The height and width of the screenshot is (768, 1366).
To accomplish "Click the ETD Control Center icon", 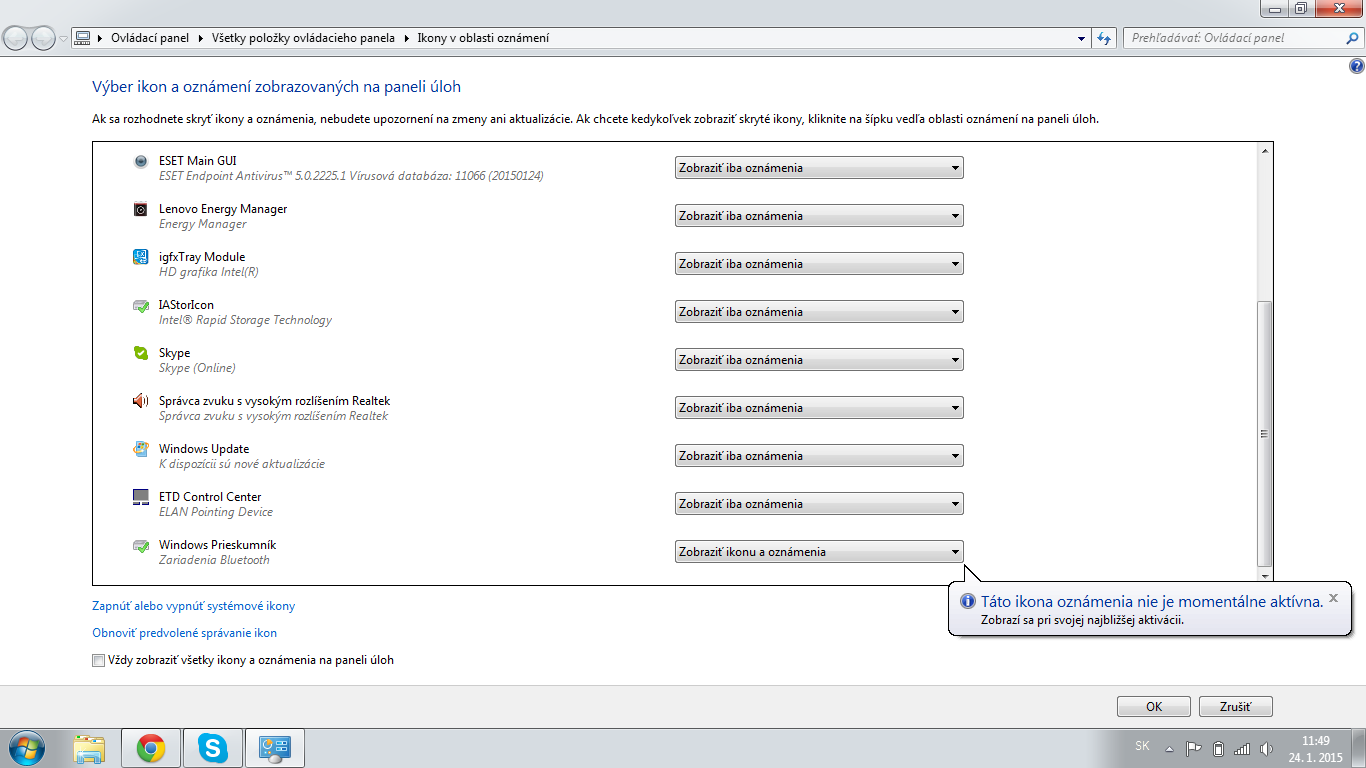I will pos(141,497).
